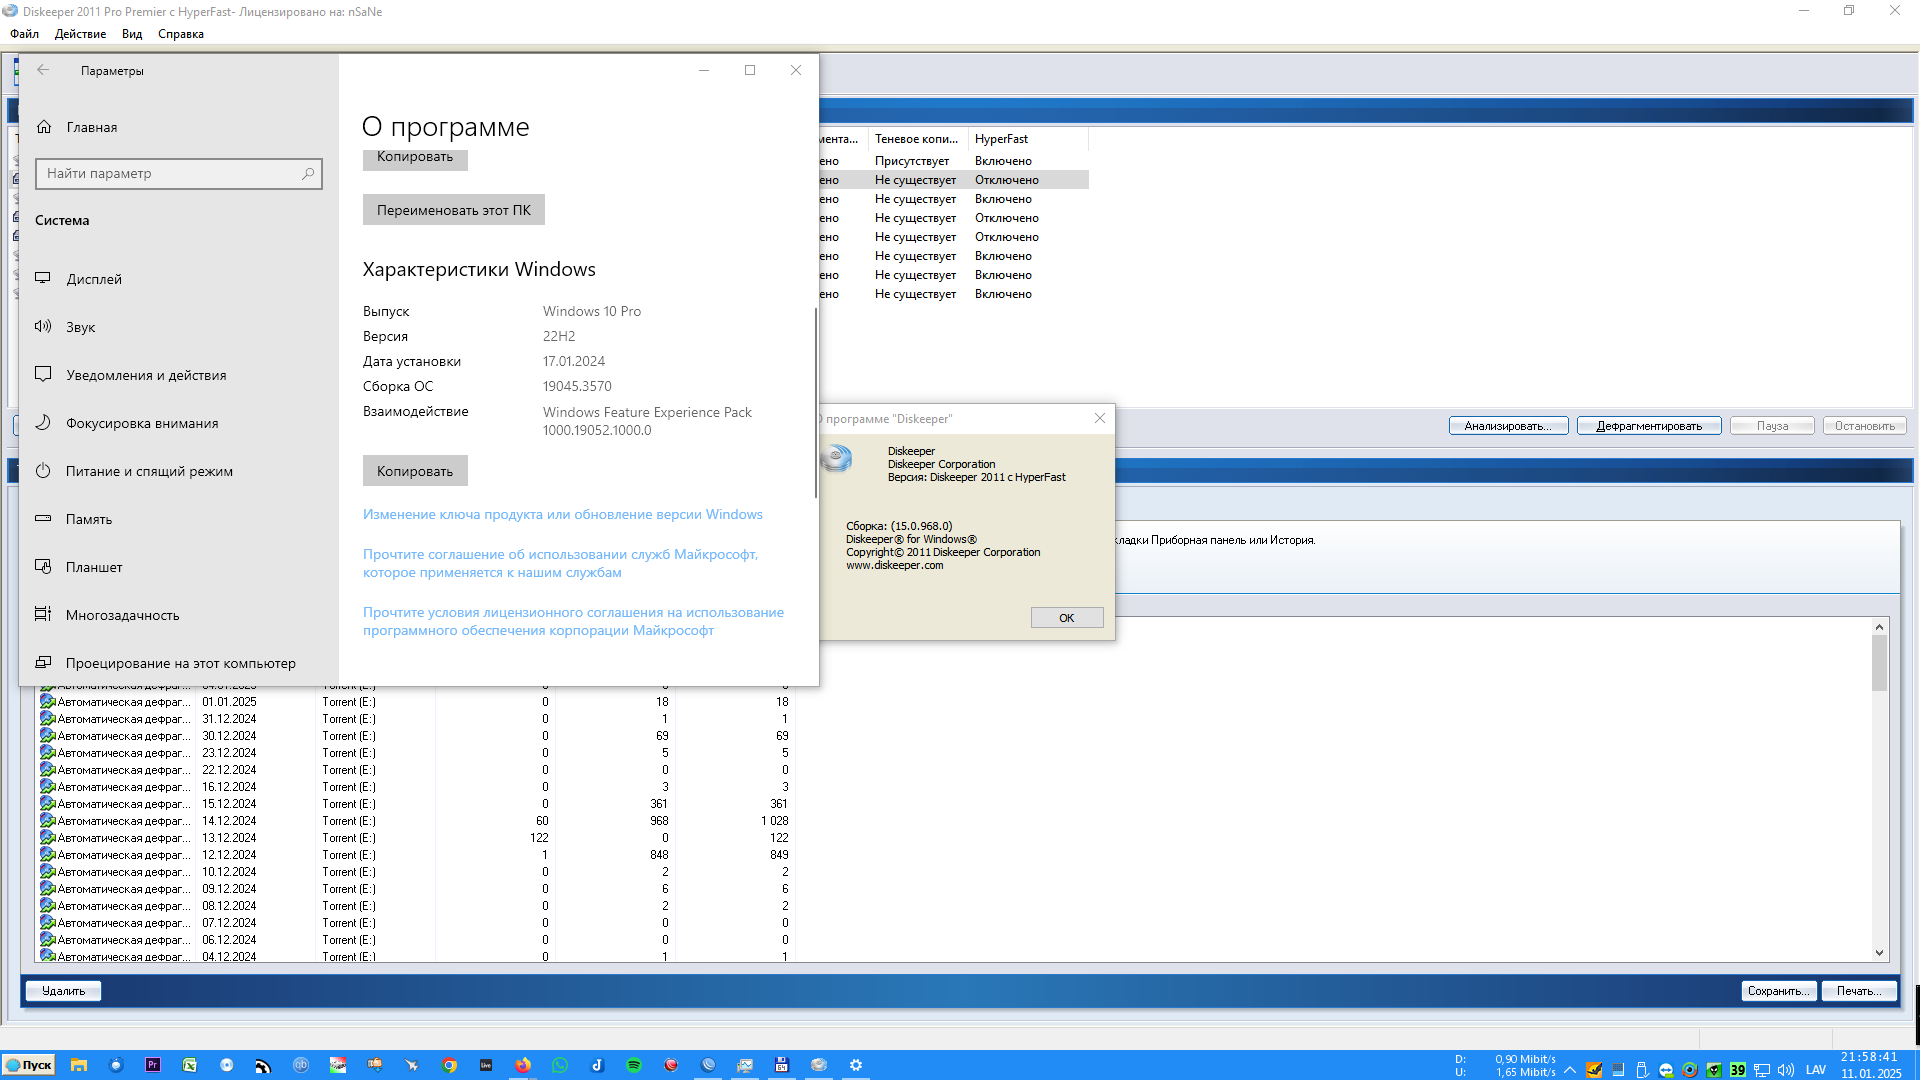Select history row dated 30.12.2024
1920x1080 pixels.
pyautogui.click(x=415, y=736)
